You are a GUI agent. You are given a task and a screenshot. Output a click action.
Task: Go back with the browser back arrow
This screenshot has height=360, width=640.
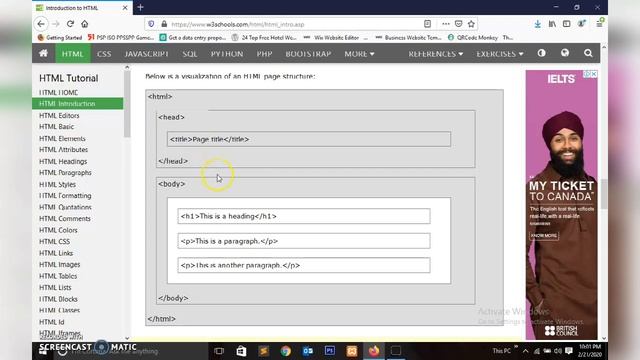(x=41, y=24)
